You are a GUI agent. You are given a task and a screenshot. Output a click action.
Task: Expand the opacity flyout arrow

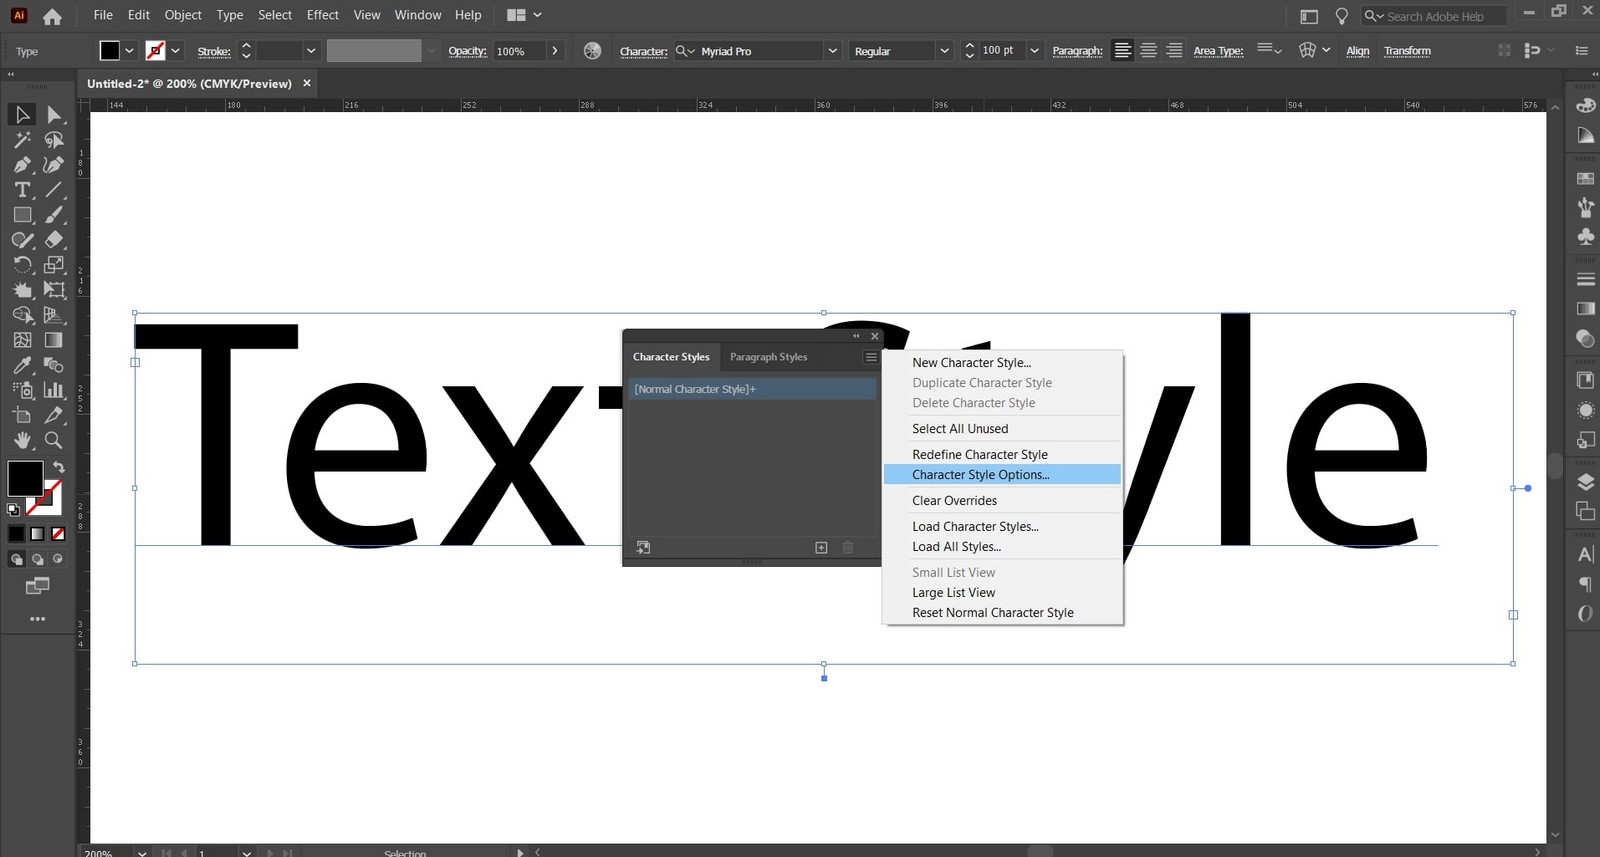(x=555, y=51)
